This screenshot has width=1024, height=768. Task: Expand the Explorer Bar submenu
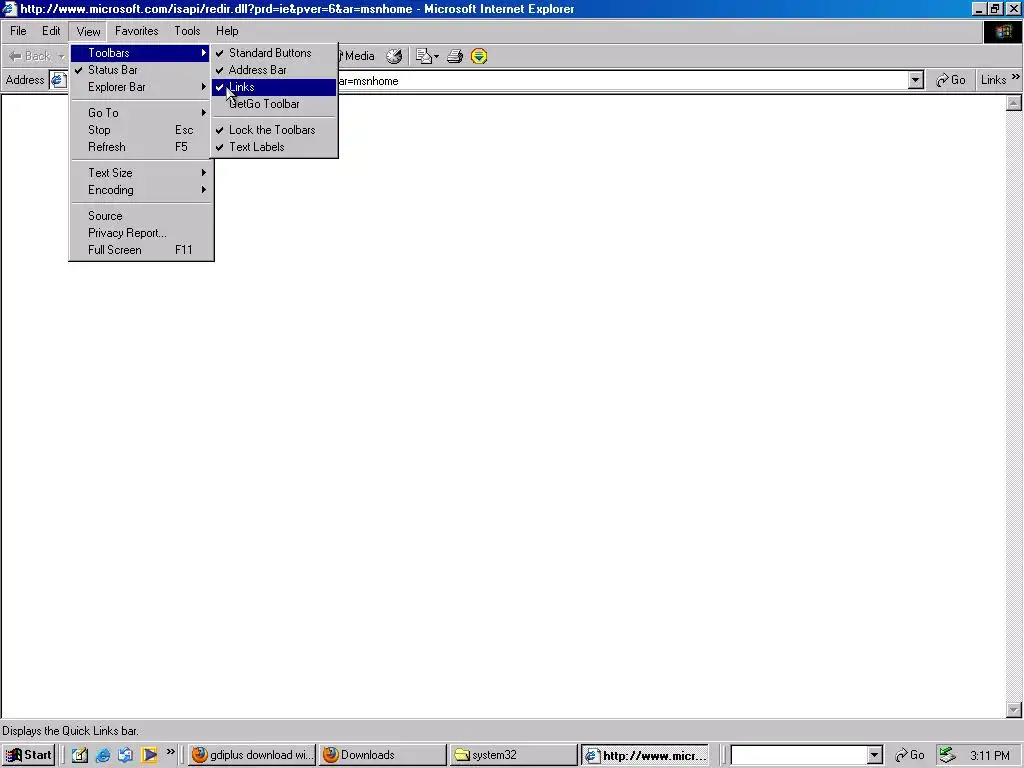(141, 87)
